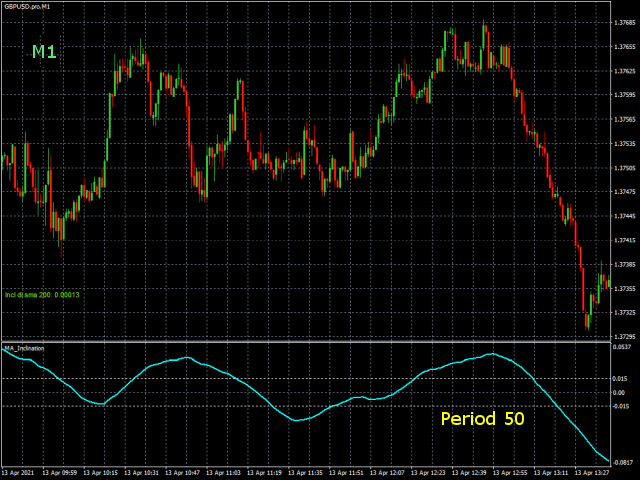Click the '13 Apr 10:15' time label

100,473
